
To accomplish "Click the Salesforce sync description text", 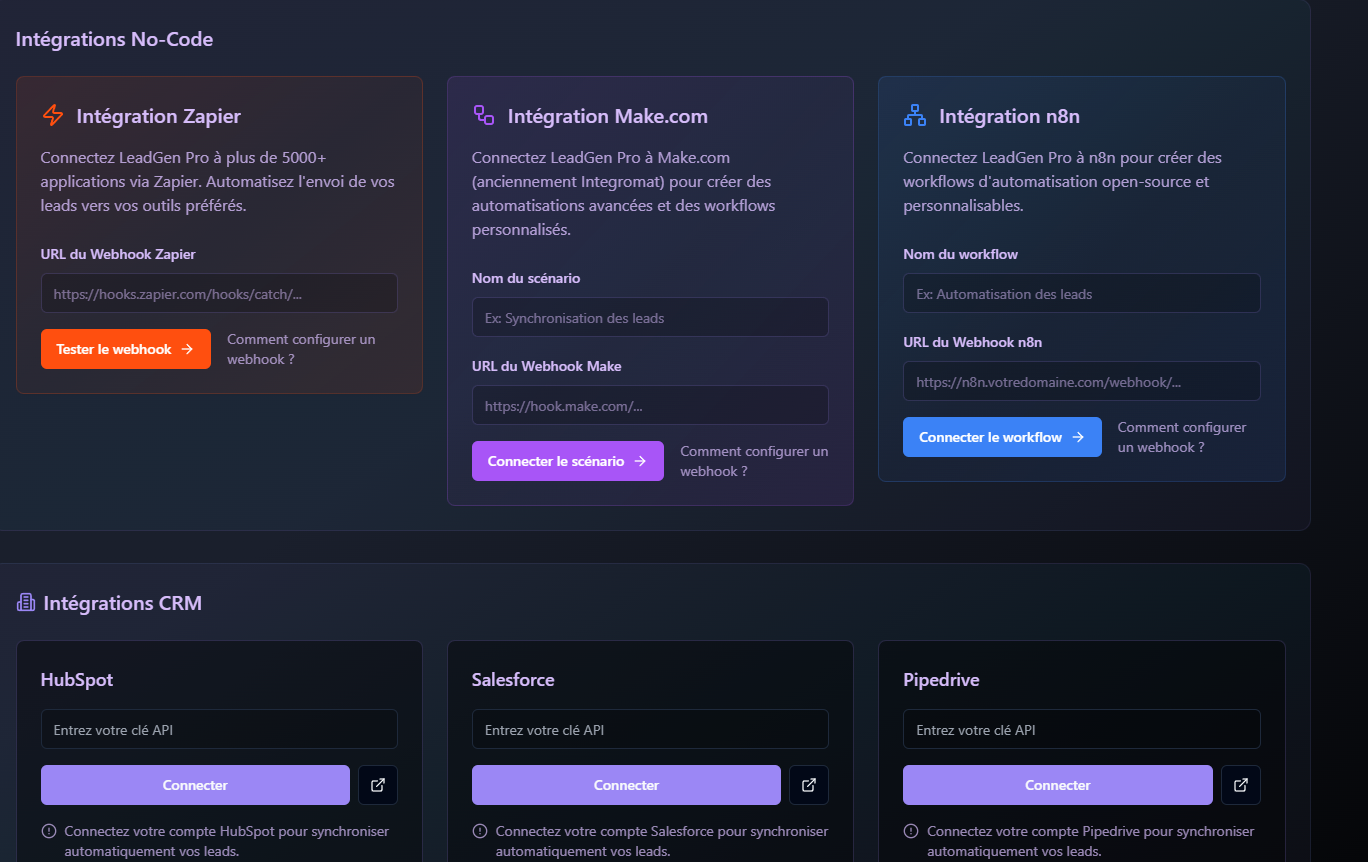I will (662, 841).
